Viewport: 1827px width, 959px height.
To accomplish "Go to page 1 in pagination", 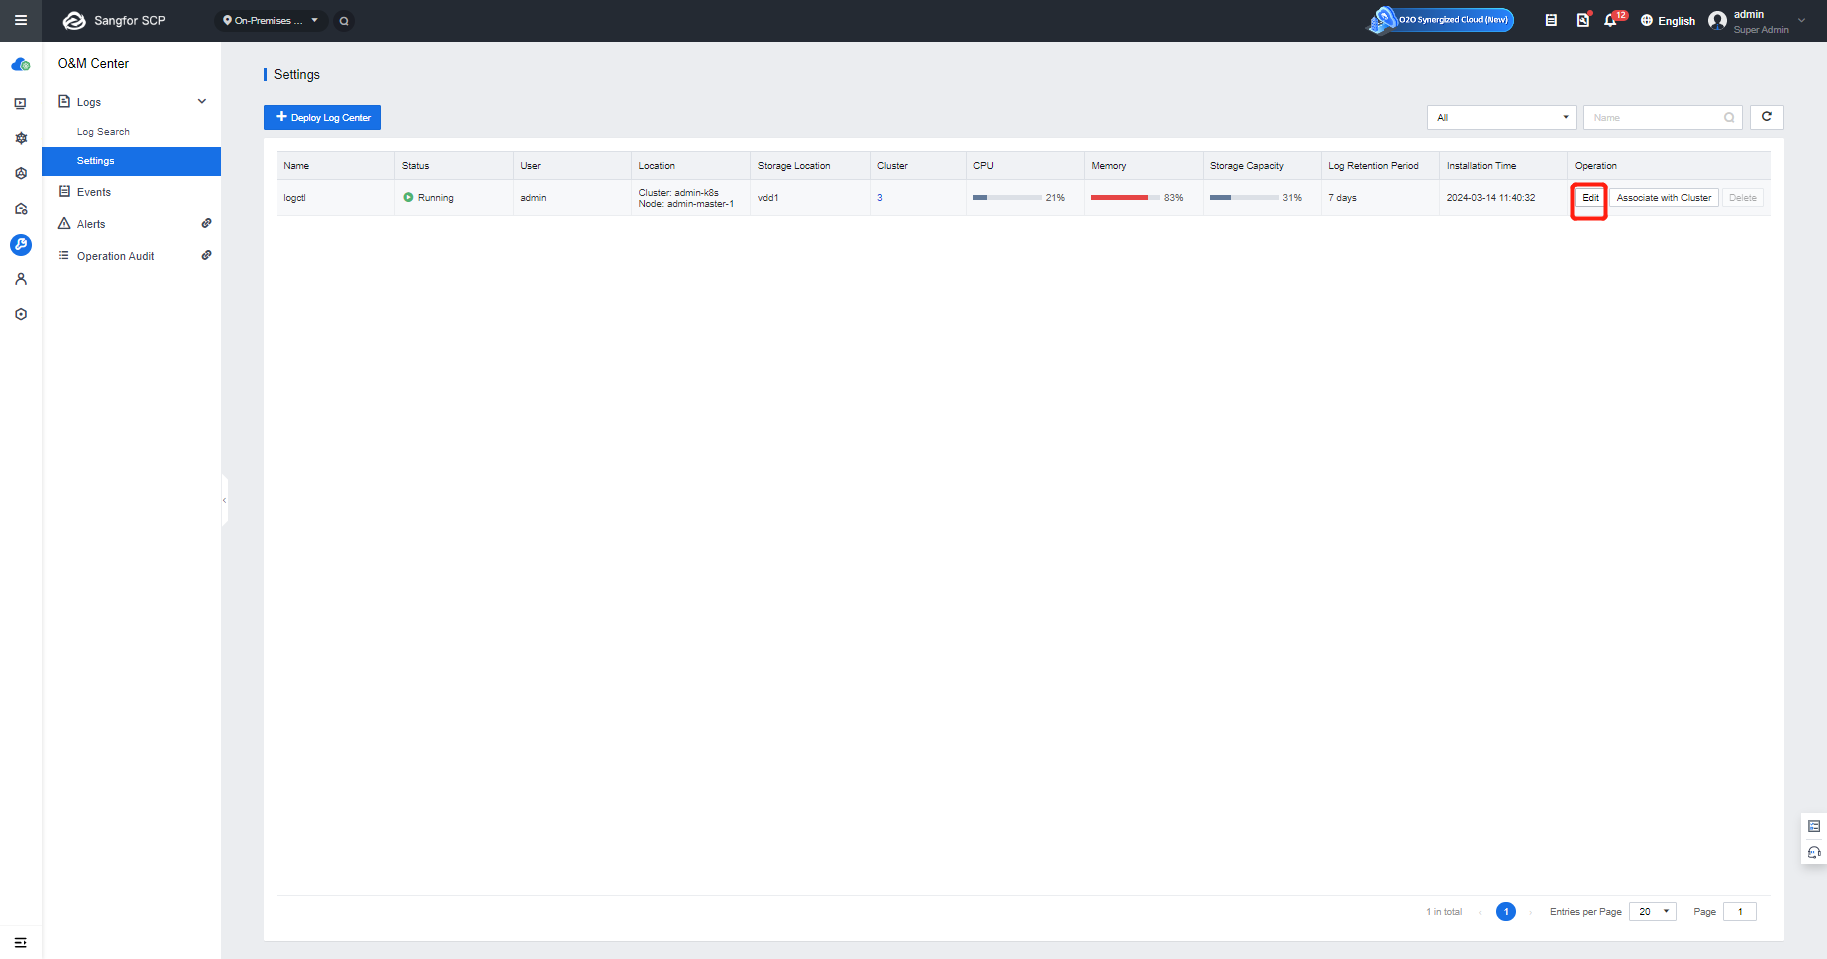I will coord(1506,912).
